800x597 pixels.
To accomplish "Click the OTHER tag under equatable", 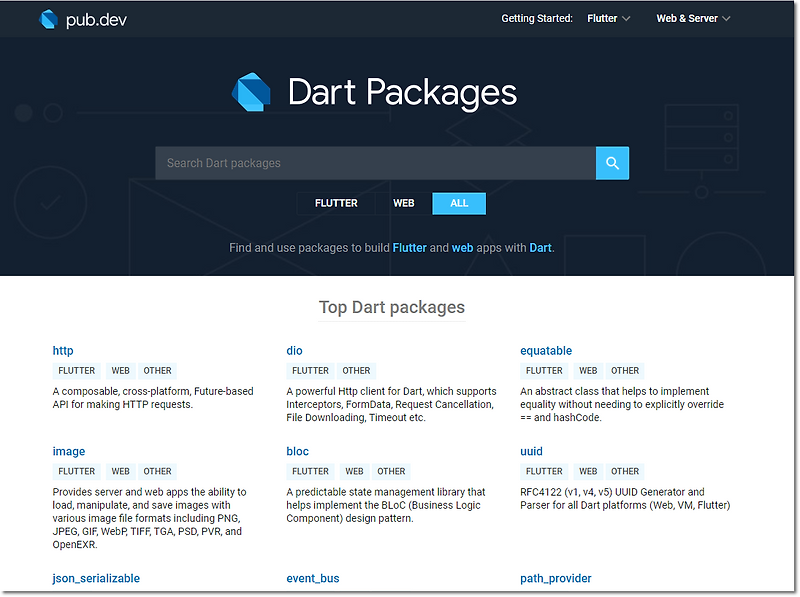I will tap(625, 370).
